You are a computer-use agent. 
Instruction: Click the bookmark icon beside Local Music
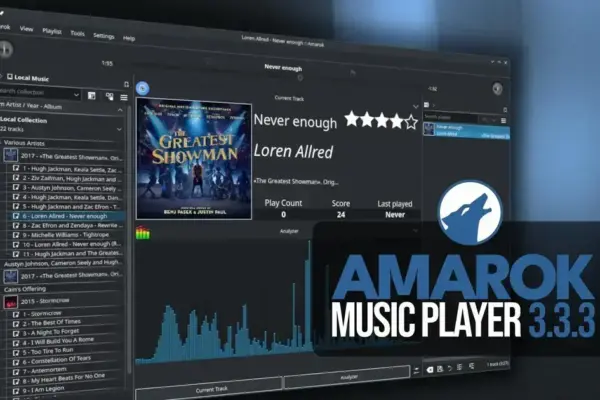tap(127, 84)
